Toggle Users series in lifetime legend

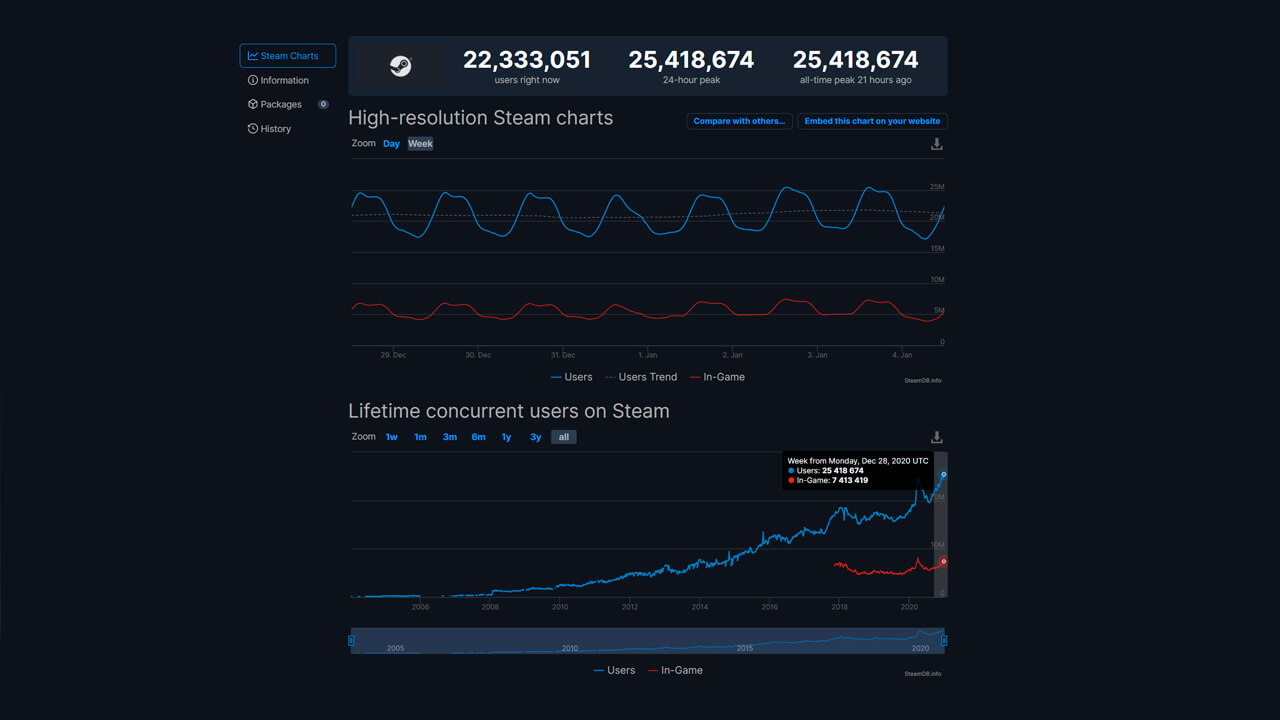[614, 670]
